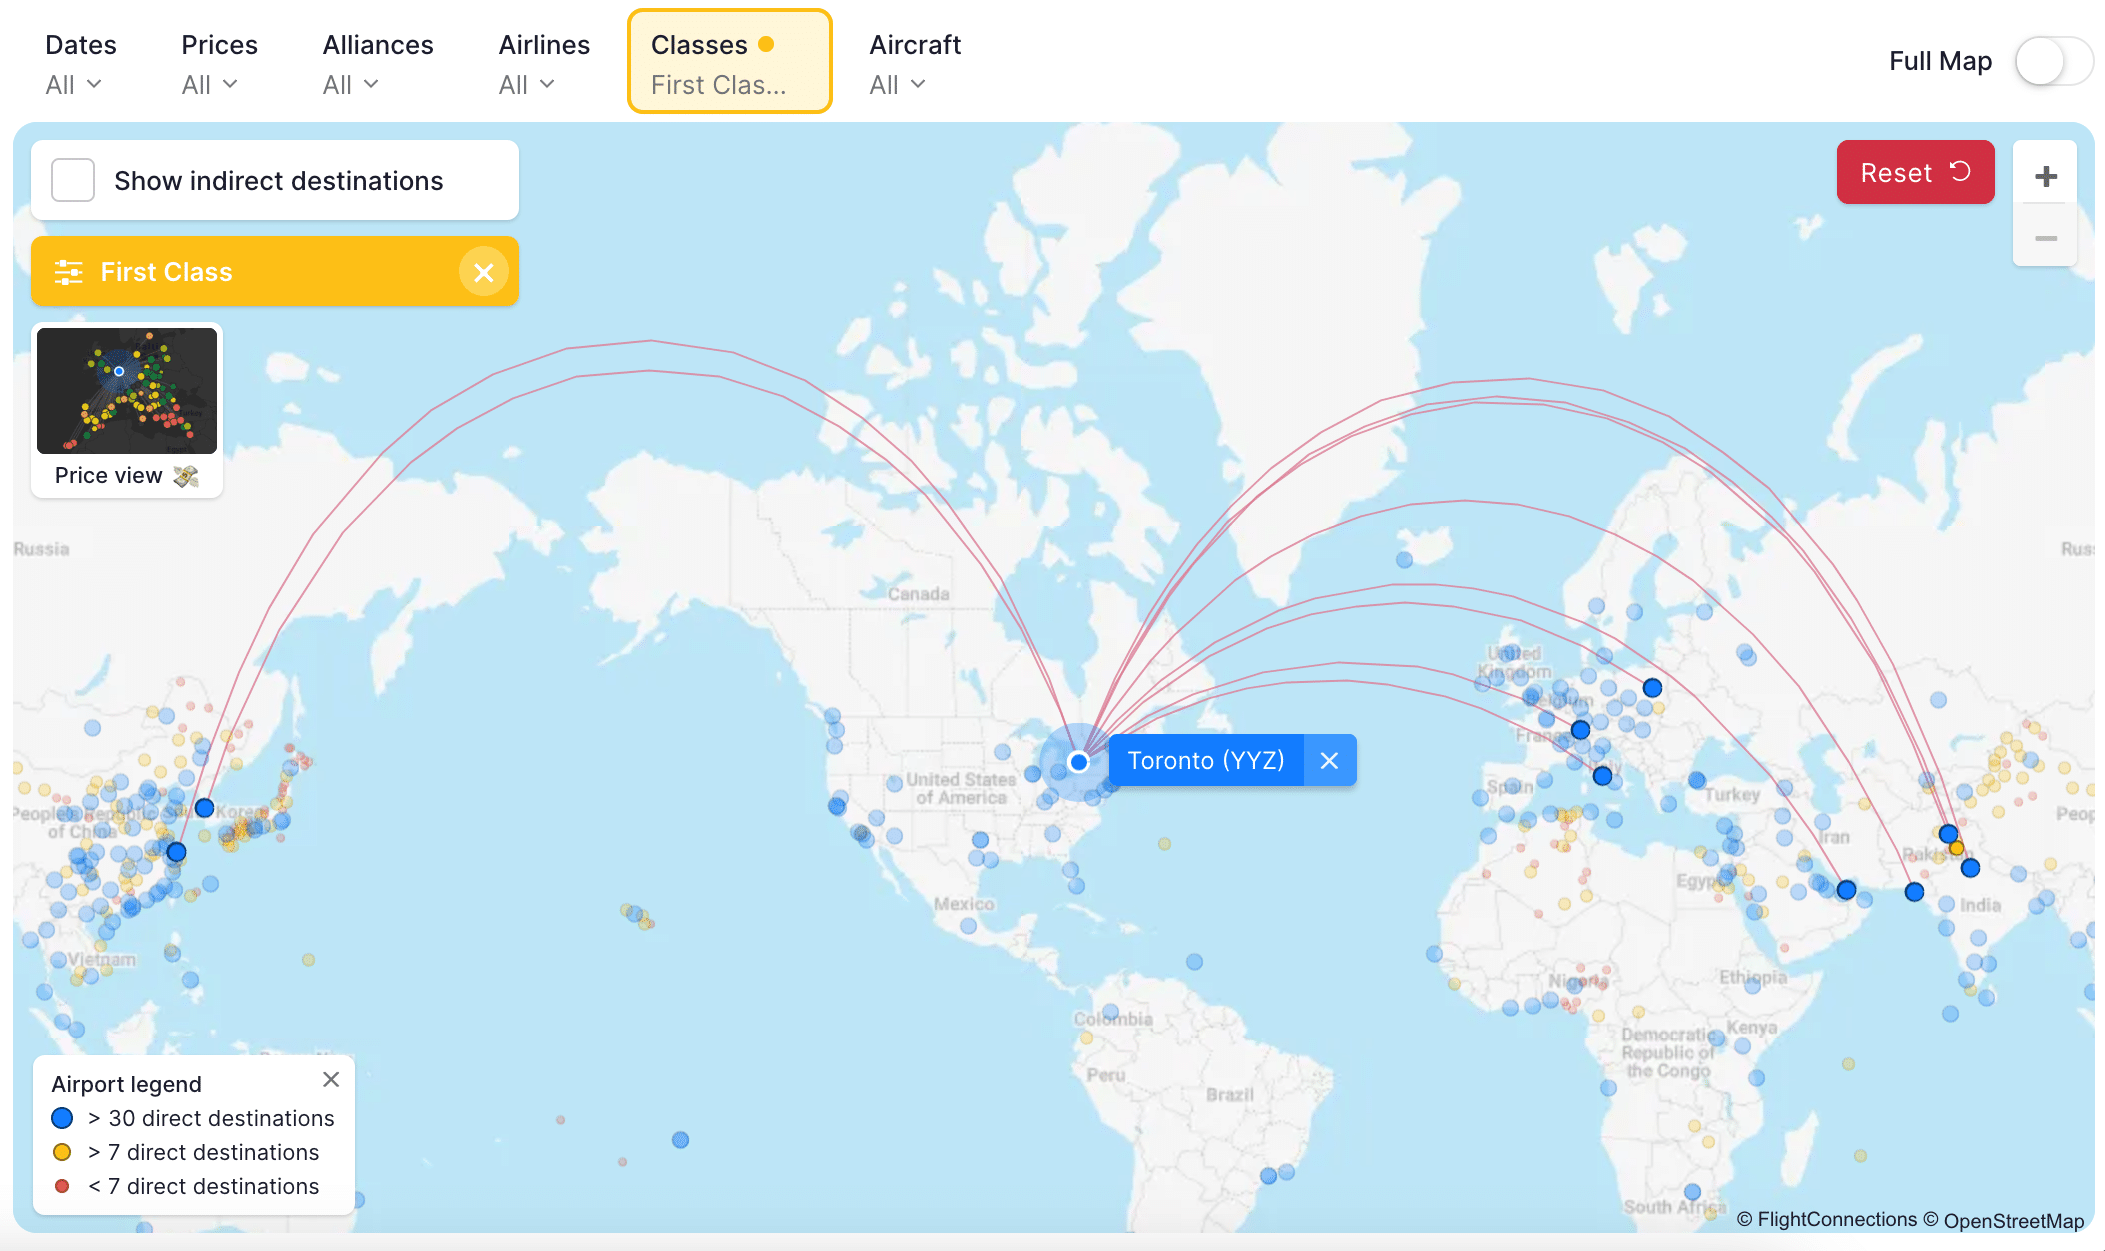This screenshot has width=2105, height=1251.
Task: Click the filter sliders icon on First Class
Action: coord(68,272)
